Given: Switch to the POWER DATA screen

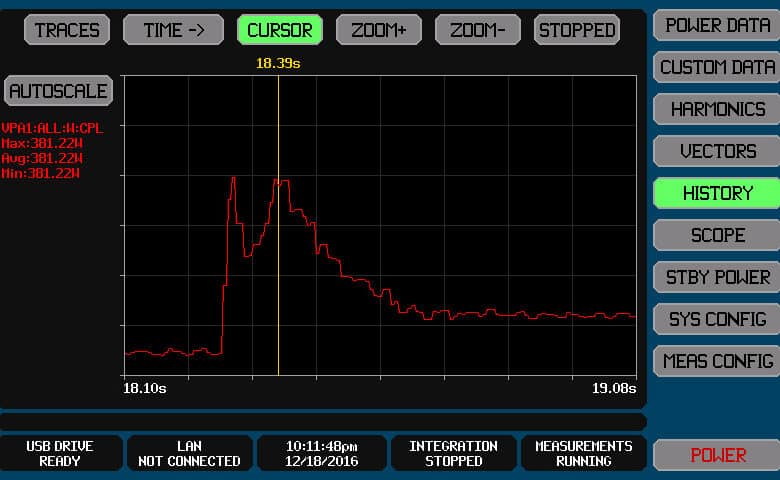Looking at the screenshot, I should click(717, 25).
